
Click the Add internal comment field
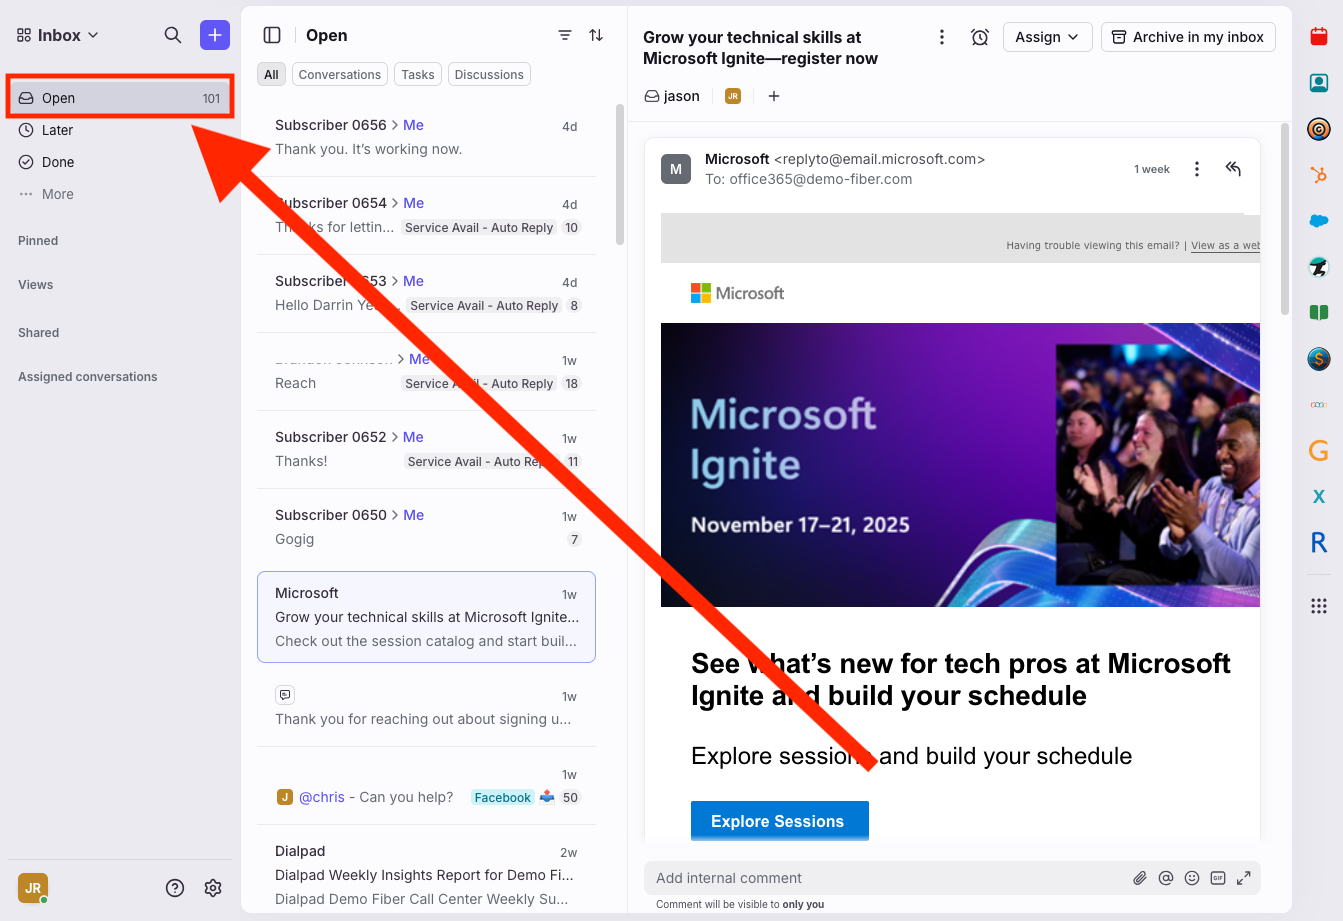[885, 878]
